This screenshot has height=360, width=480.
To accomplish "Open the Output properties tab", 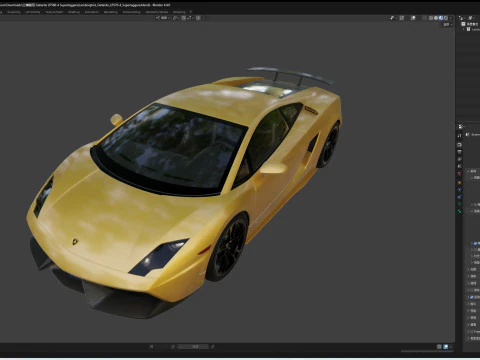I will coord(459,152).
